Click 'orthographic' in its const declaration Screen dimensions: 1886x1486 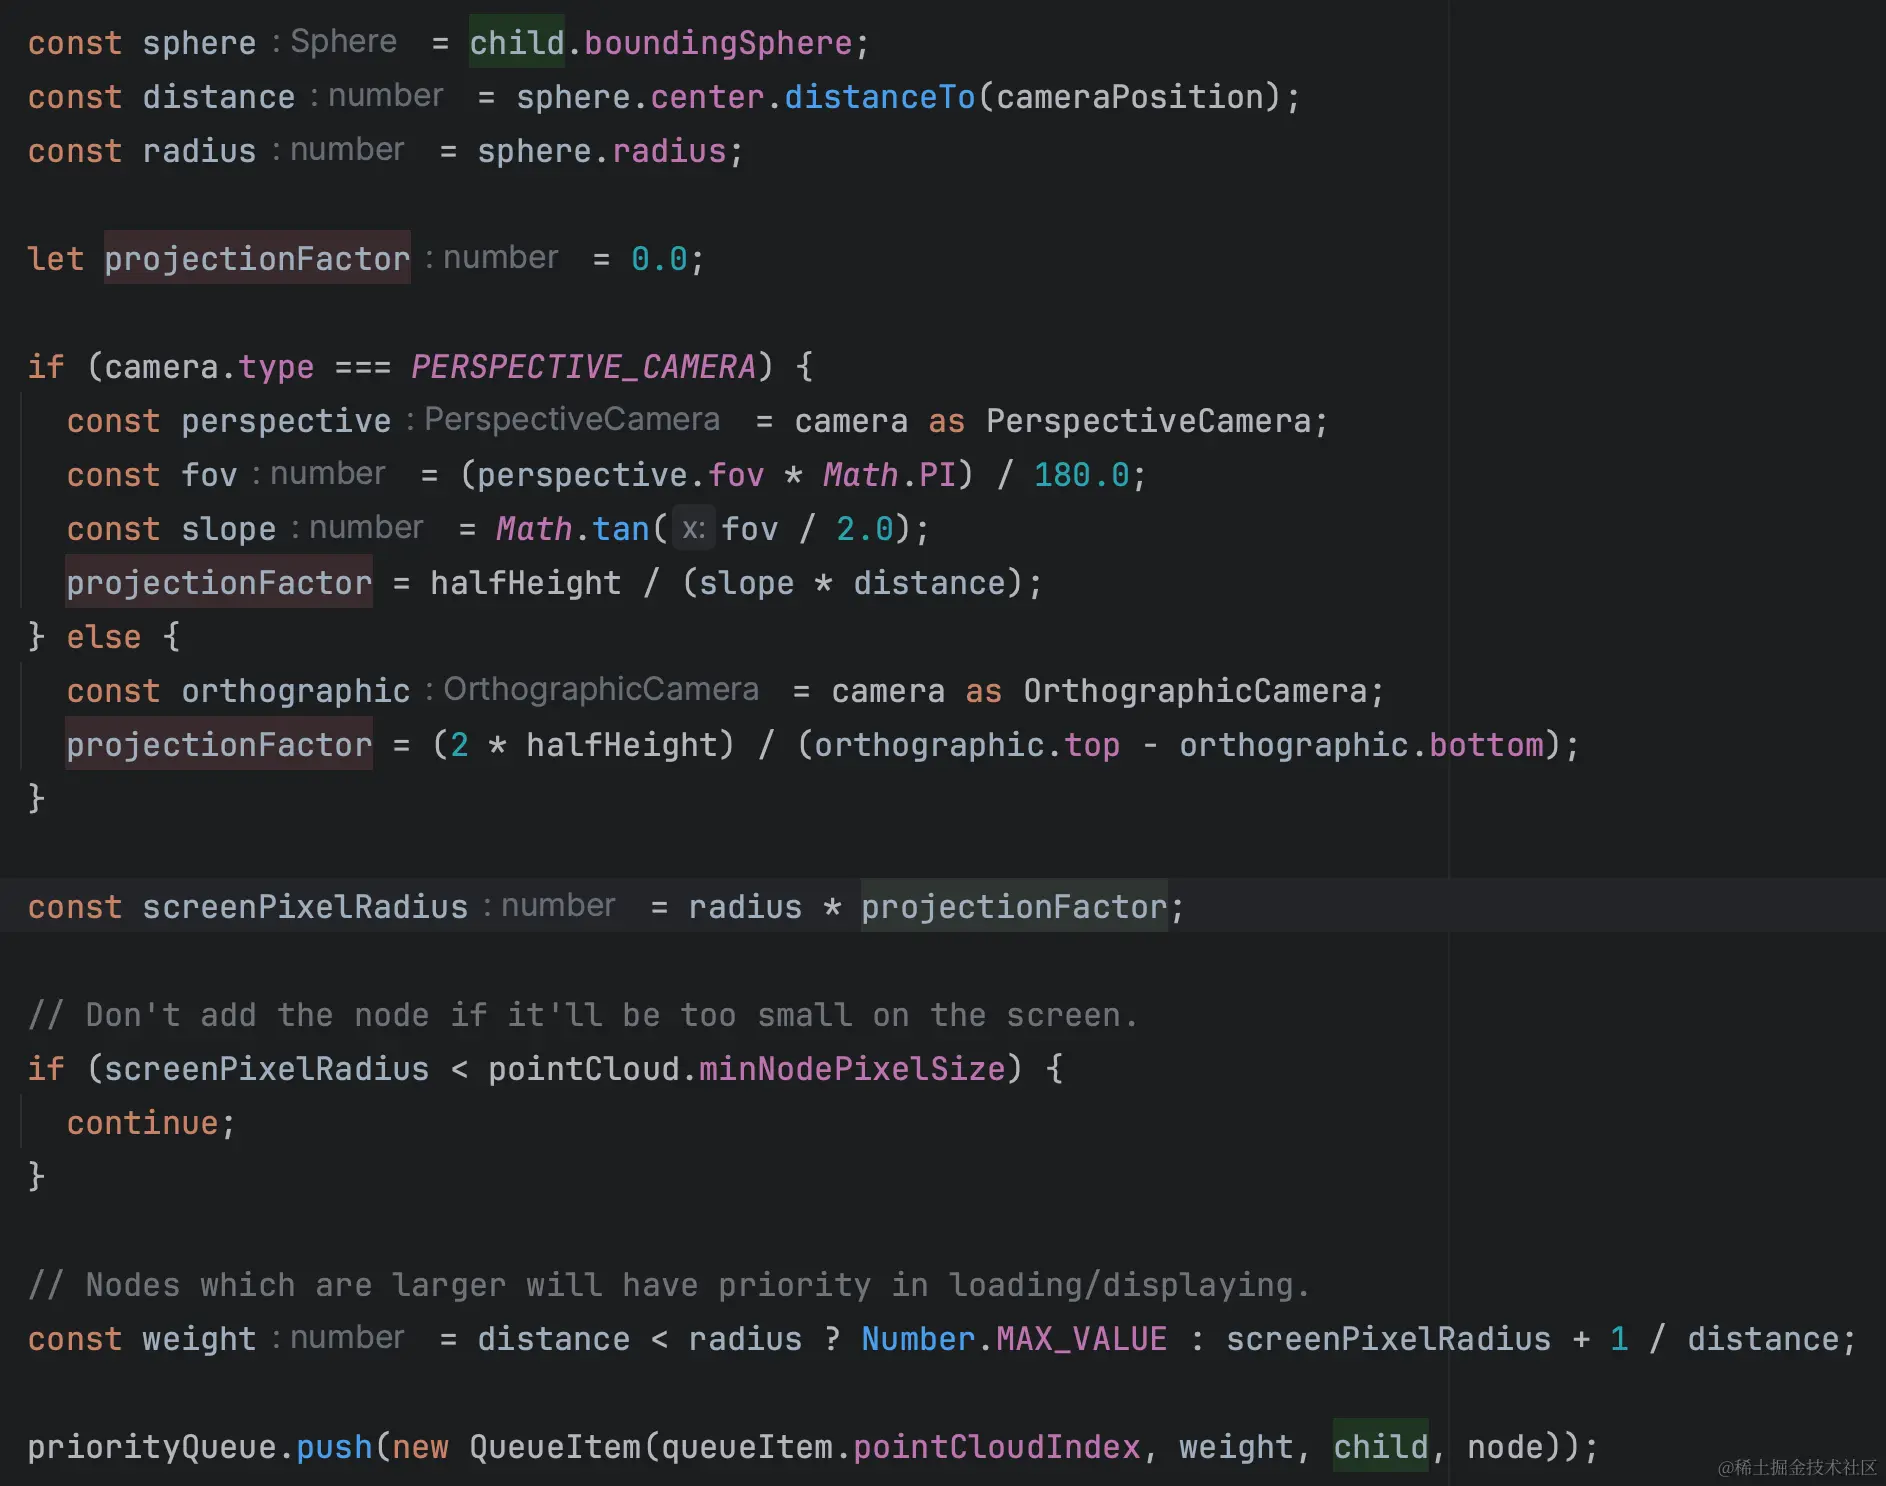coord(295,691)
